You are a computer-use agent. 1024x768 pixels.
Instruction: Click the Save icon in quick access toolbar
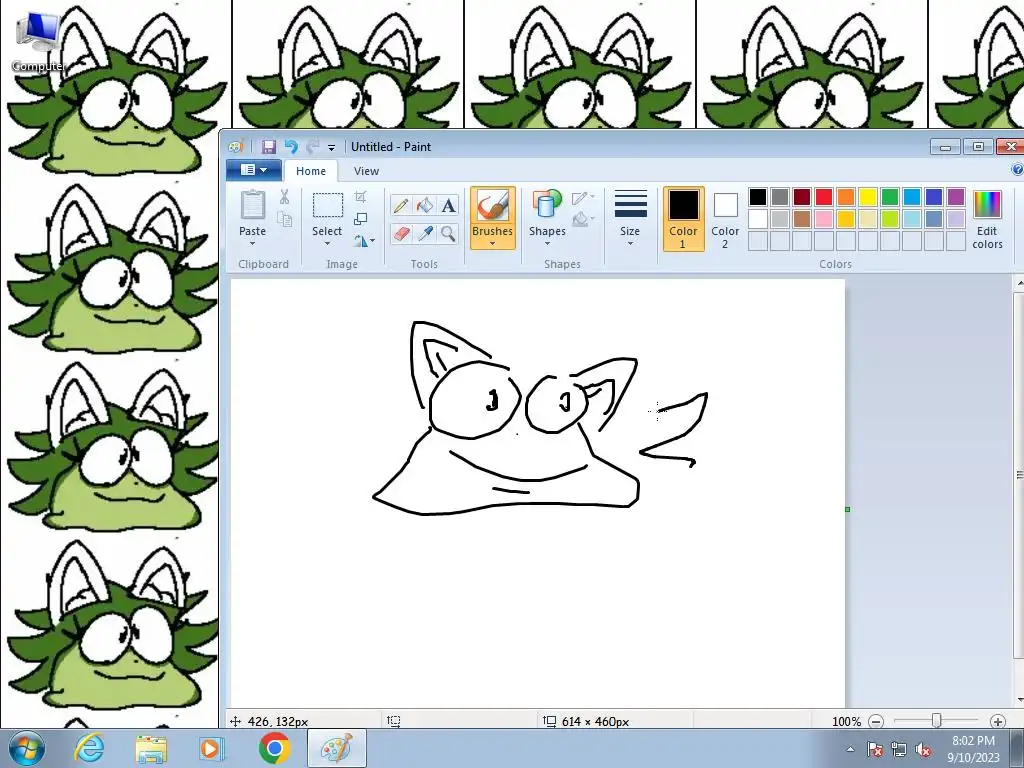pos(268,147)
